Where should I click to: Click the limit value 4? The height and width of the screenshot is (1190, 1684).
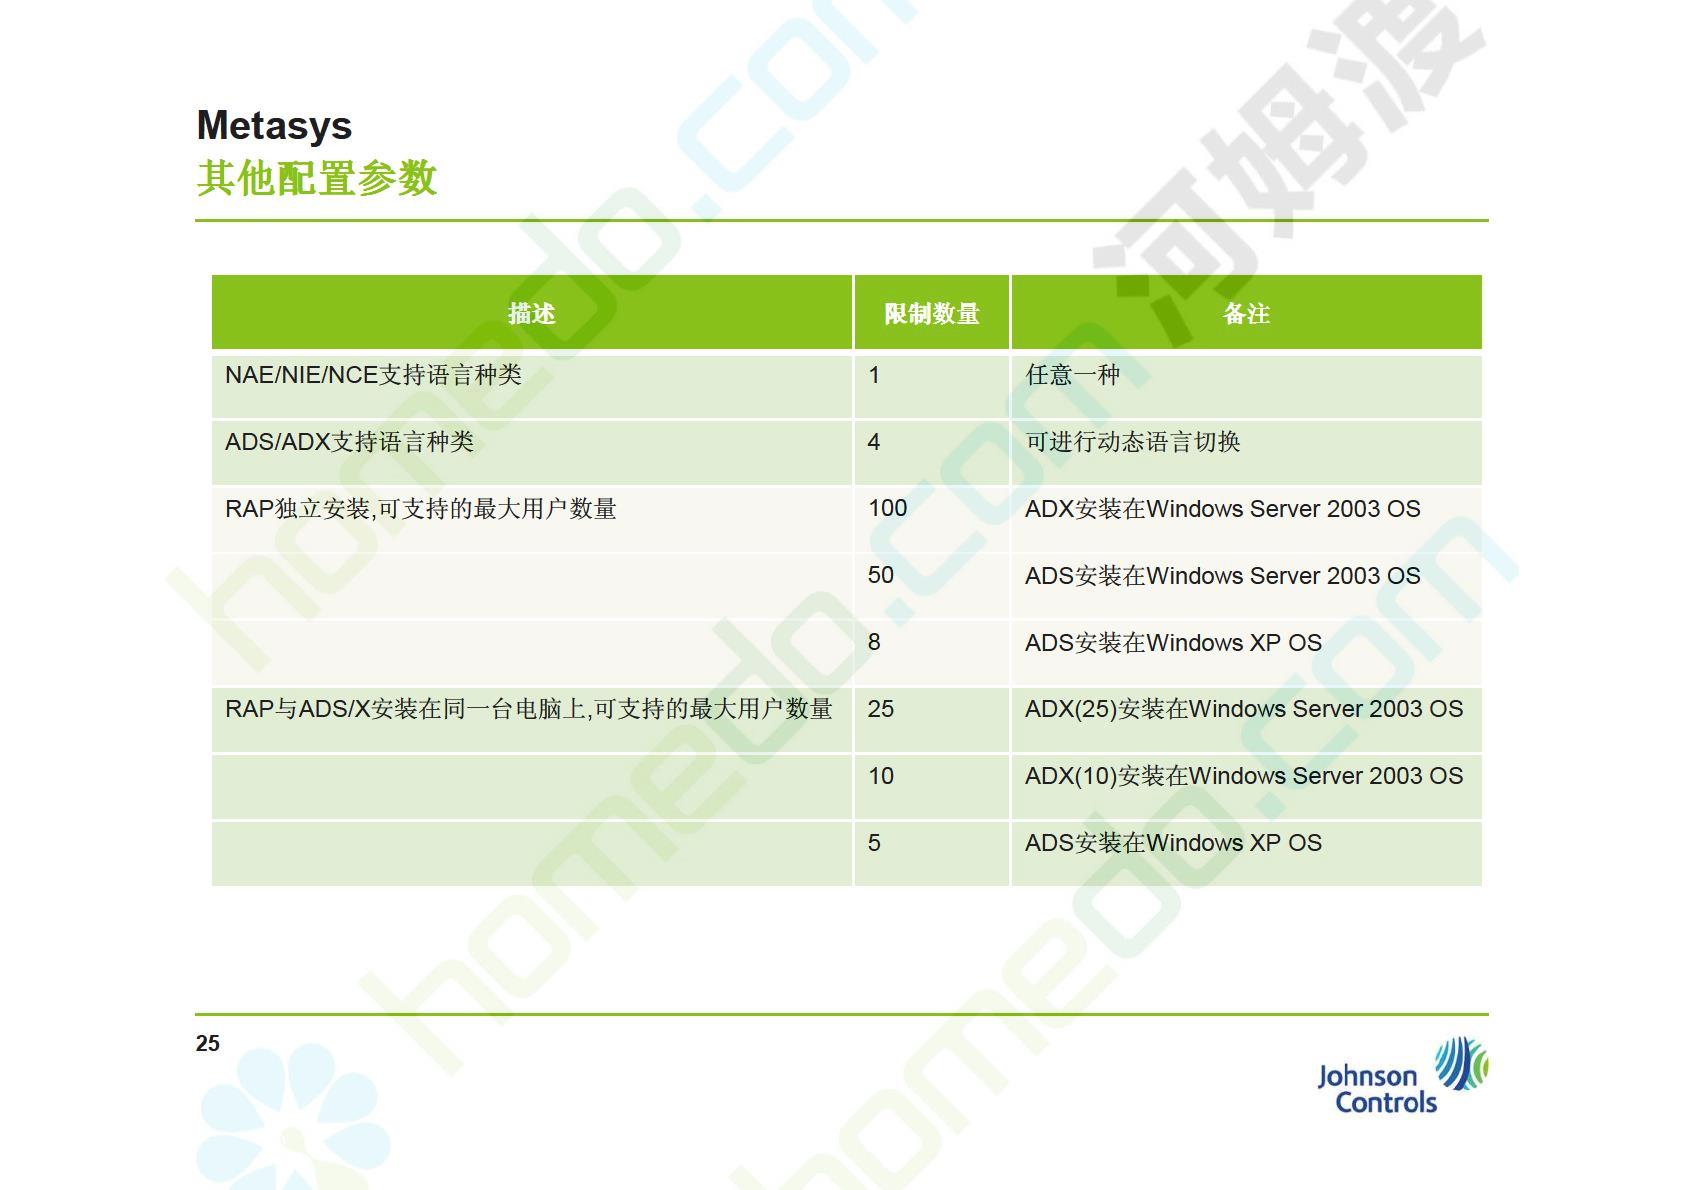pos(873,442)
